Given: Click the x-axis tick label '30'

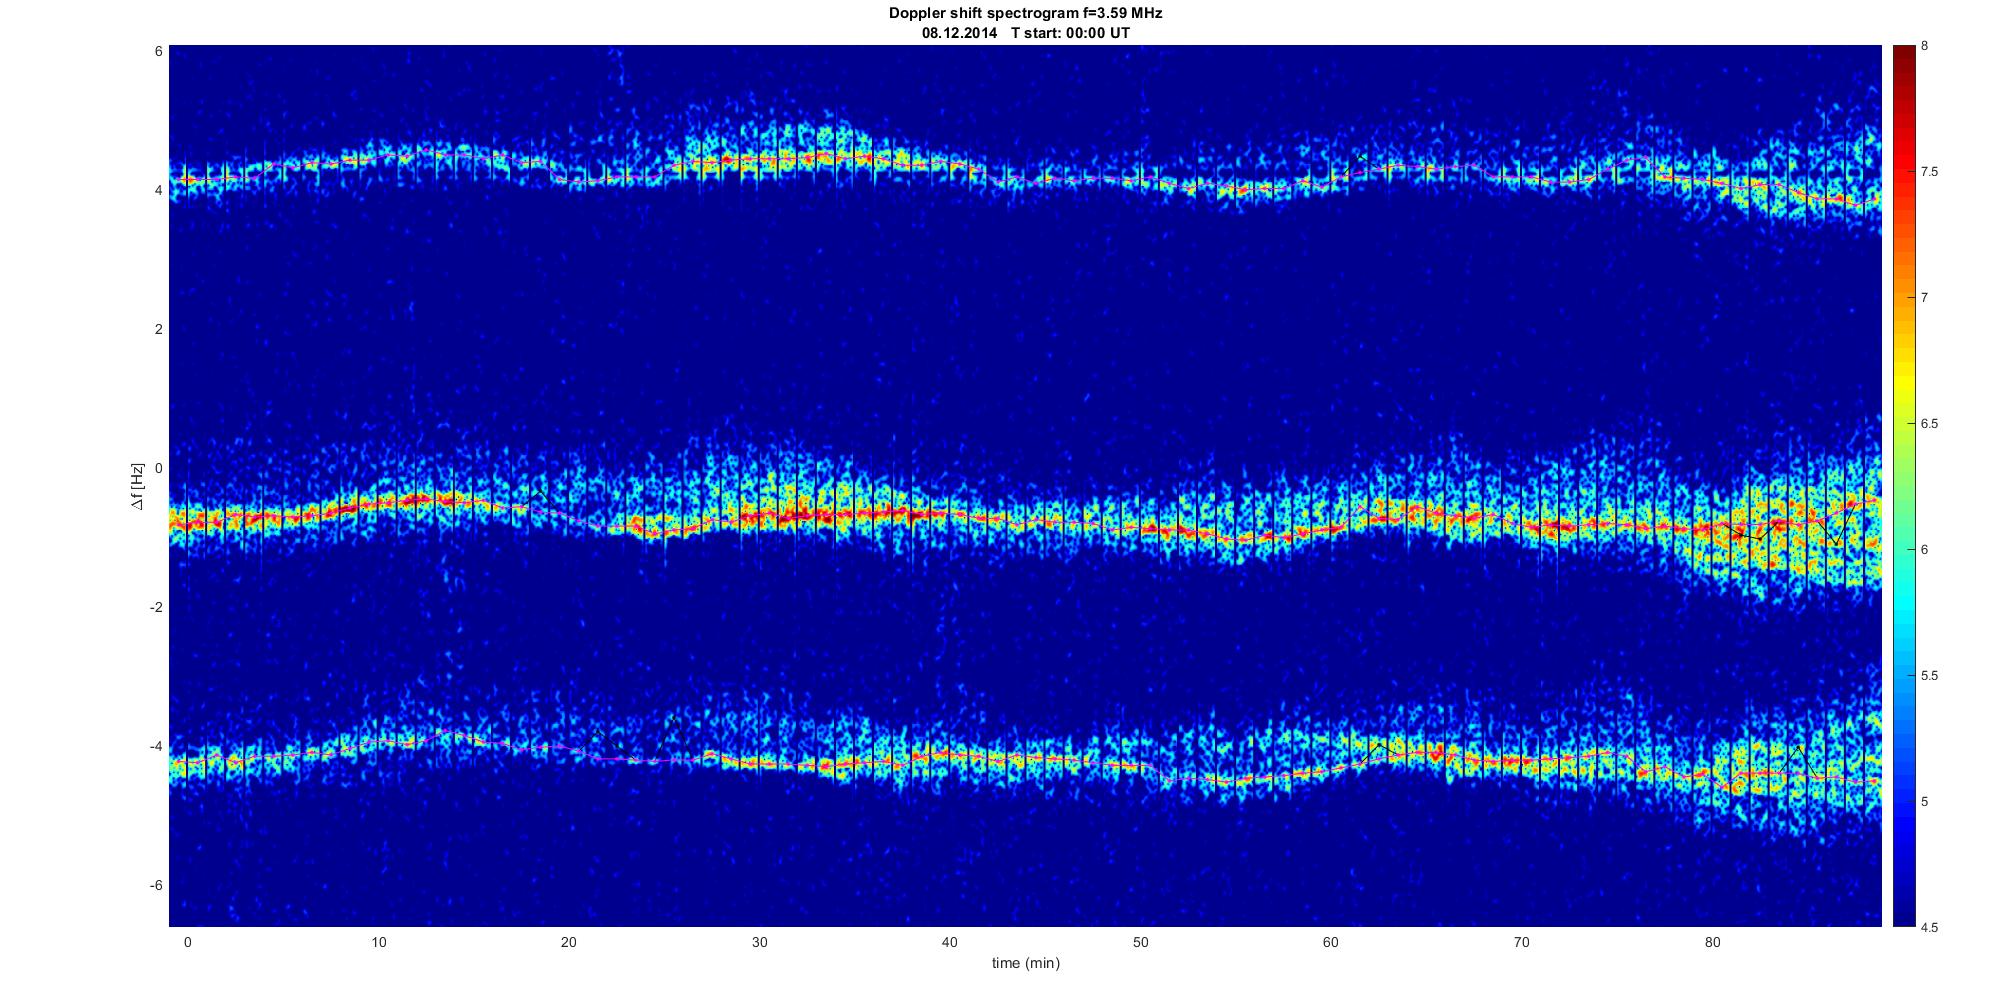Looking at the screenshot, I should click(x=759, y=942).
